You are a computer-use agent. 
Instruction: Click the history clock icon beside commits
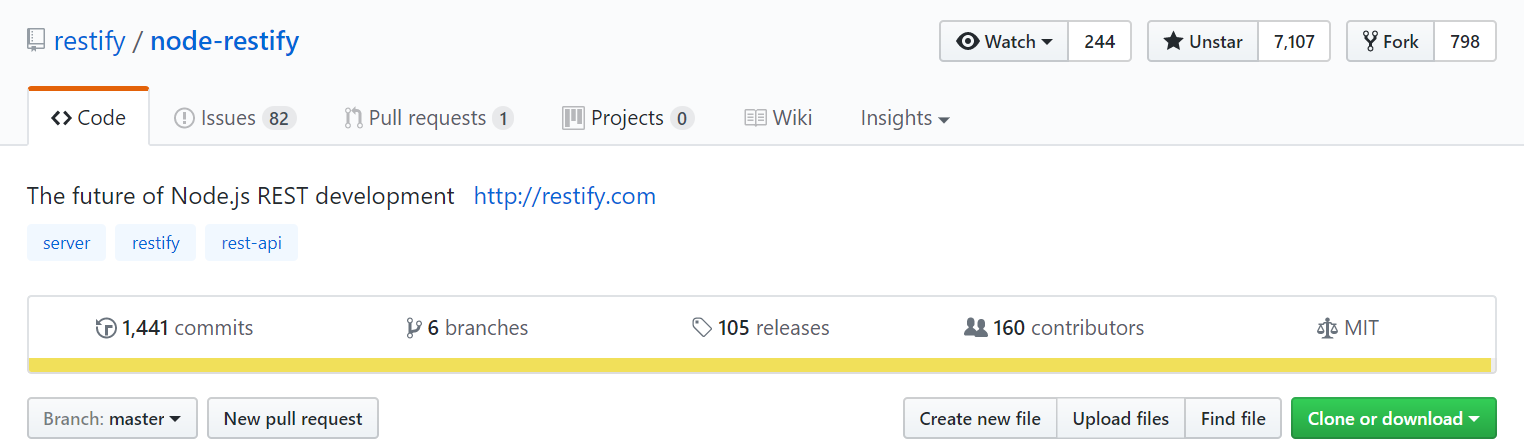tap(106, 328)
